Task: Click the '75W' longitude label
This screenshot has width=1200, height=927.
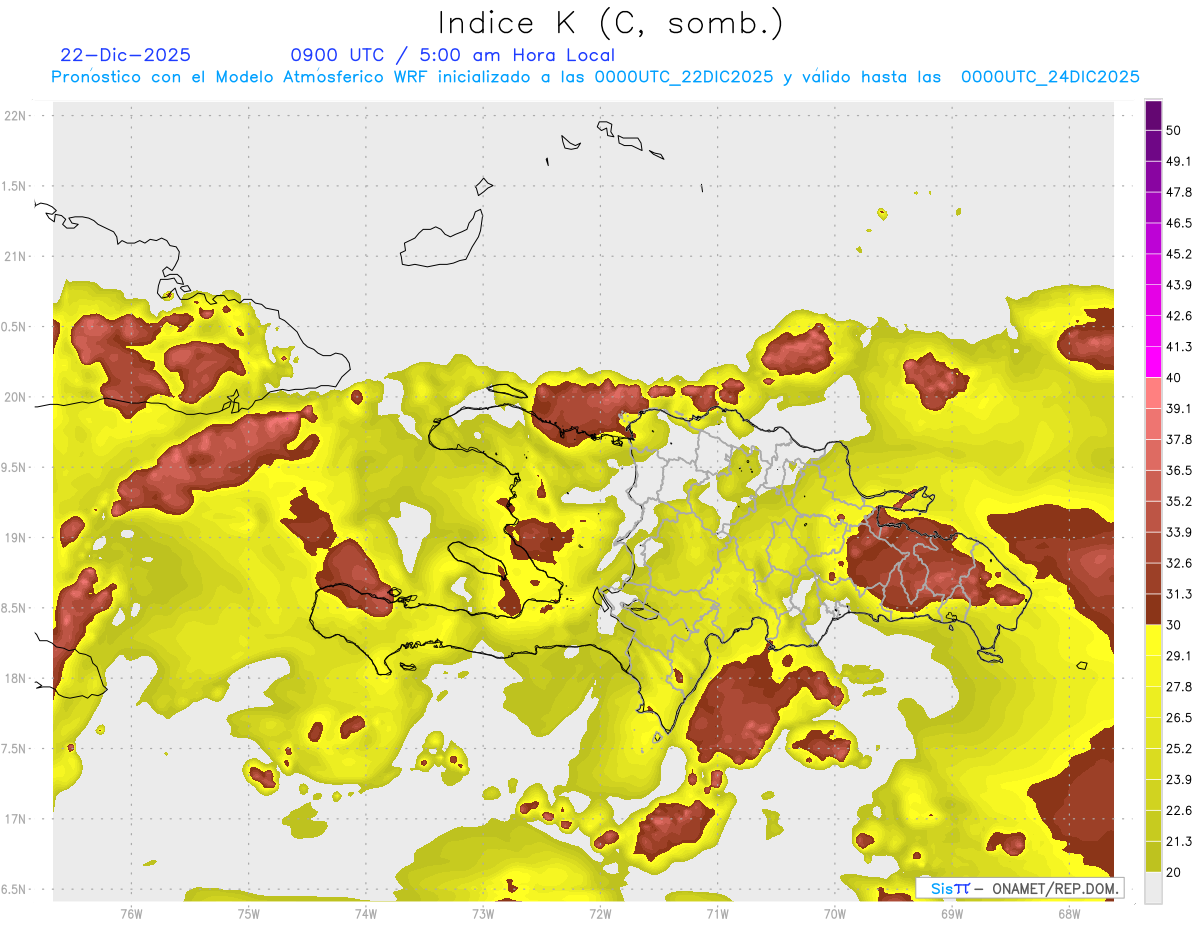Action: tap(249, 913)
